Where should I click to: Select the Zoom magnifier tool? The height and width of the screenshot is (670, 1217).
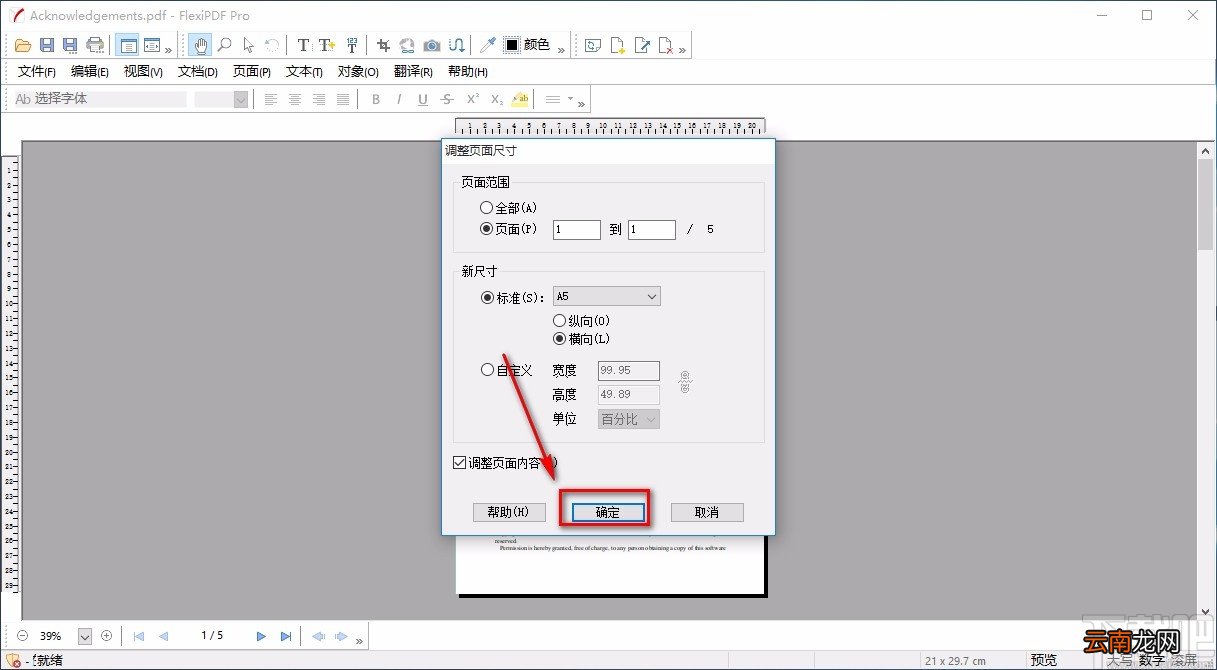(225, 45)
